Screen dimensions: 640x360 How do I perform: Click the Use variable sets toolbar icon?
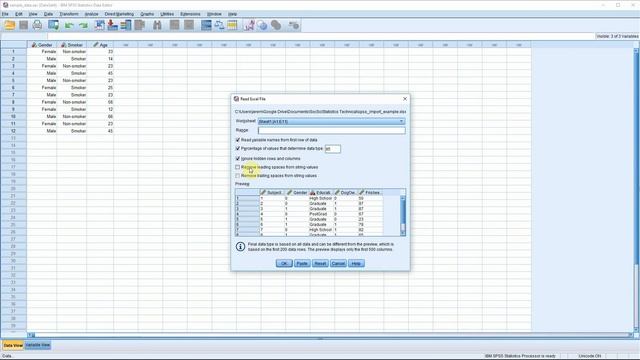point(262,25)
